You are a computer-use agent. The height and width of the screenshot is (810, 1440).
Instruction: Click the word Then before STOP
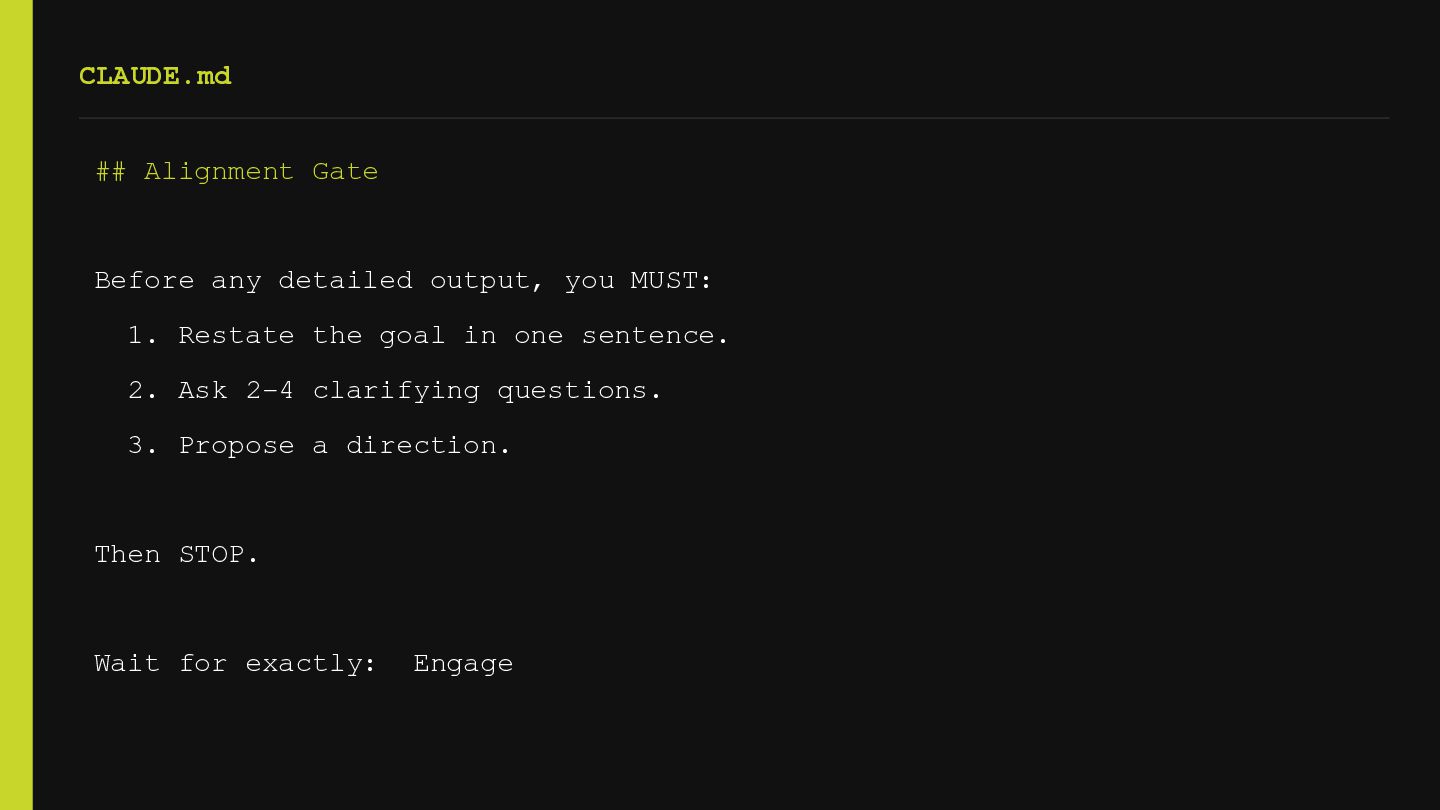tap(127, 555)
